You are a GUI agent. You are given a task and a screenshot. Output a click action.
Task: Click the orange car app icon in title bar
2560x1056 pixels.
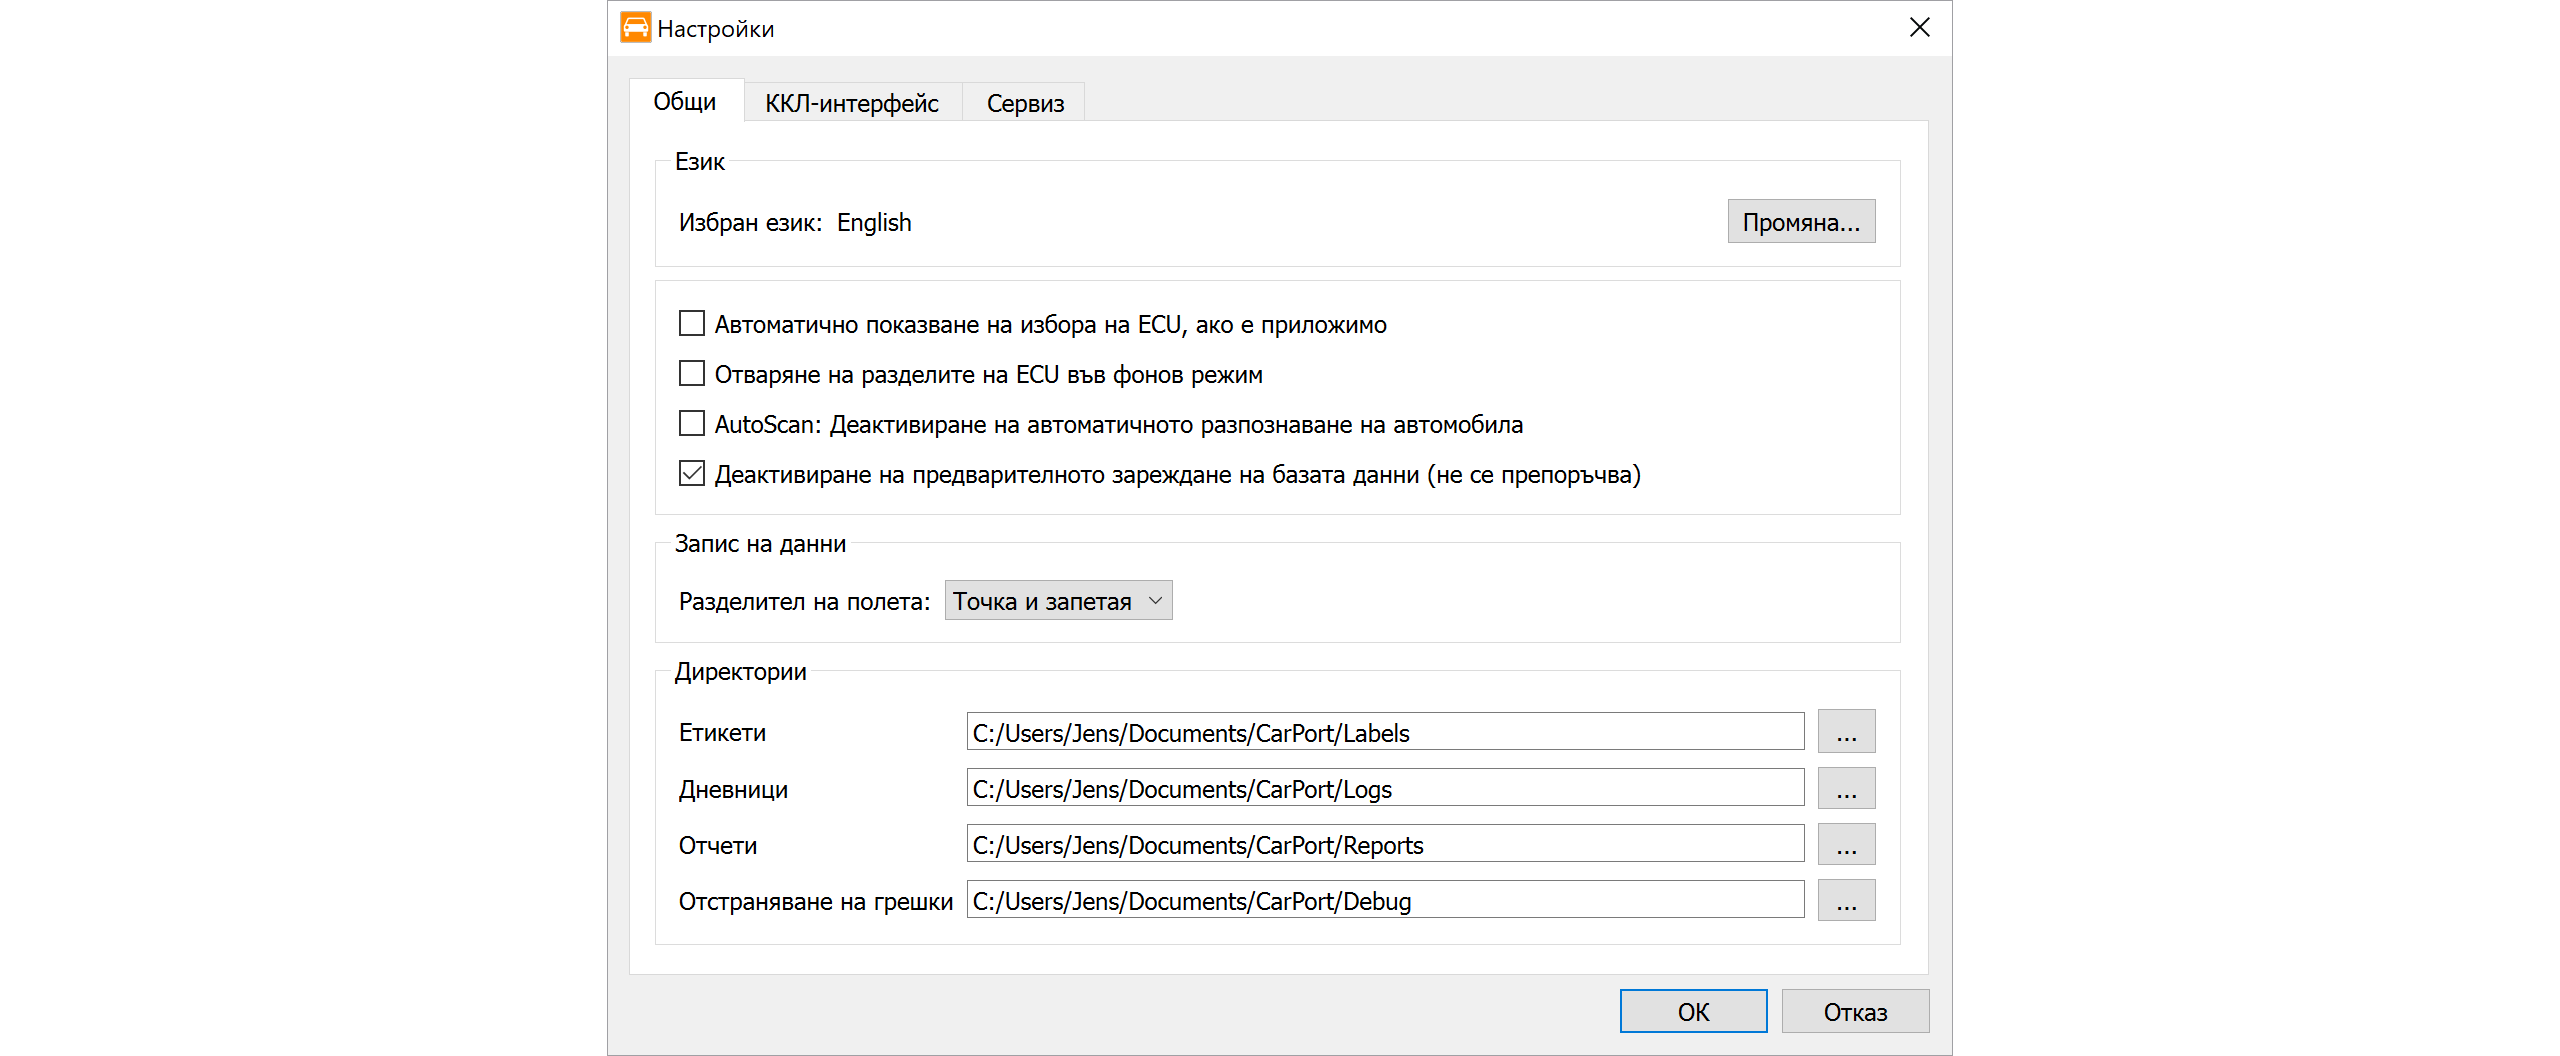click(635, 27)
